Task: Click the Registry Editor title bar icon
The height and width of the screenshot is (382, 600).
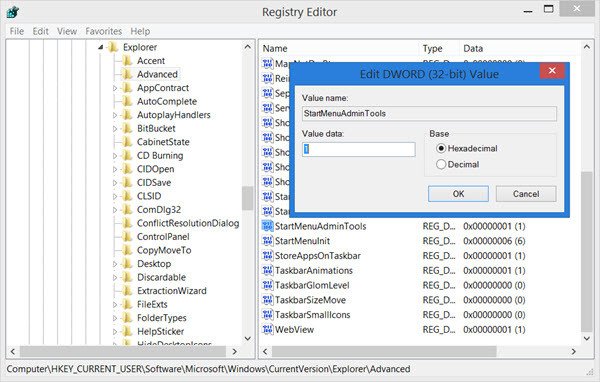Action: click(13, 12)
